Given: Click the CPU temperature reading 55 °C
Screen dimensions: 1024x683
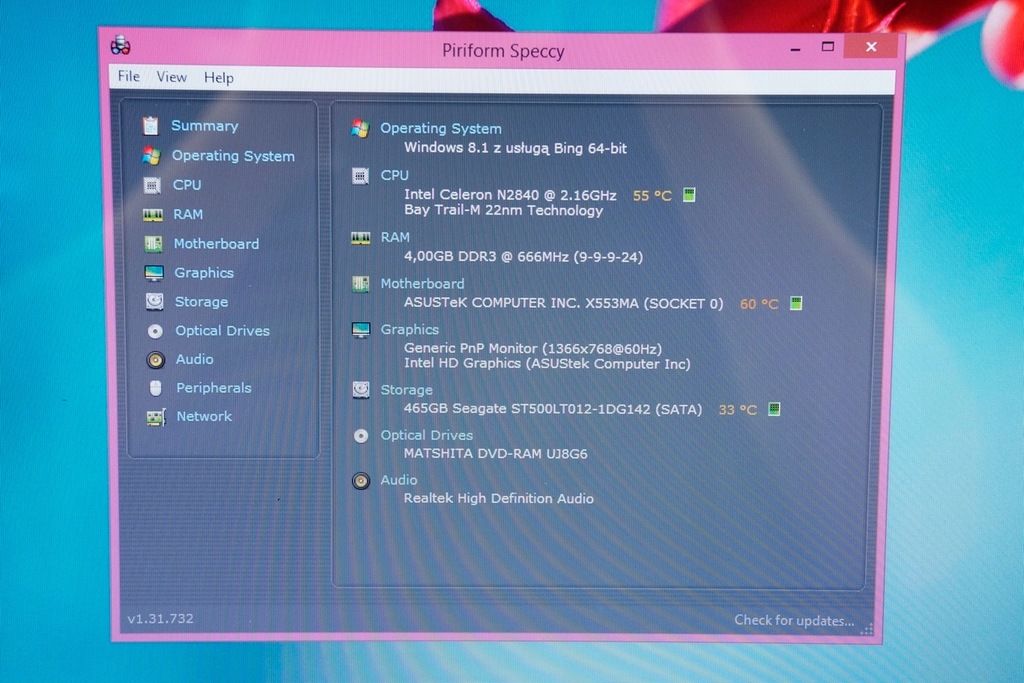Looking at the screenshot, I should pos(652,195).
